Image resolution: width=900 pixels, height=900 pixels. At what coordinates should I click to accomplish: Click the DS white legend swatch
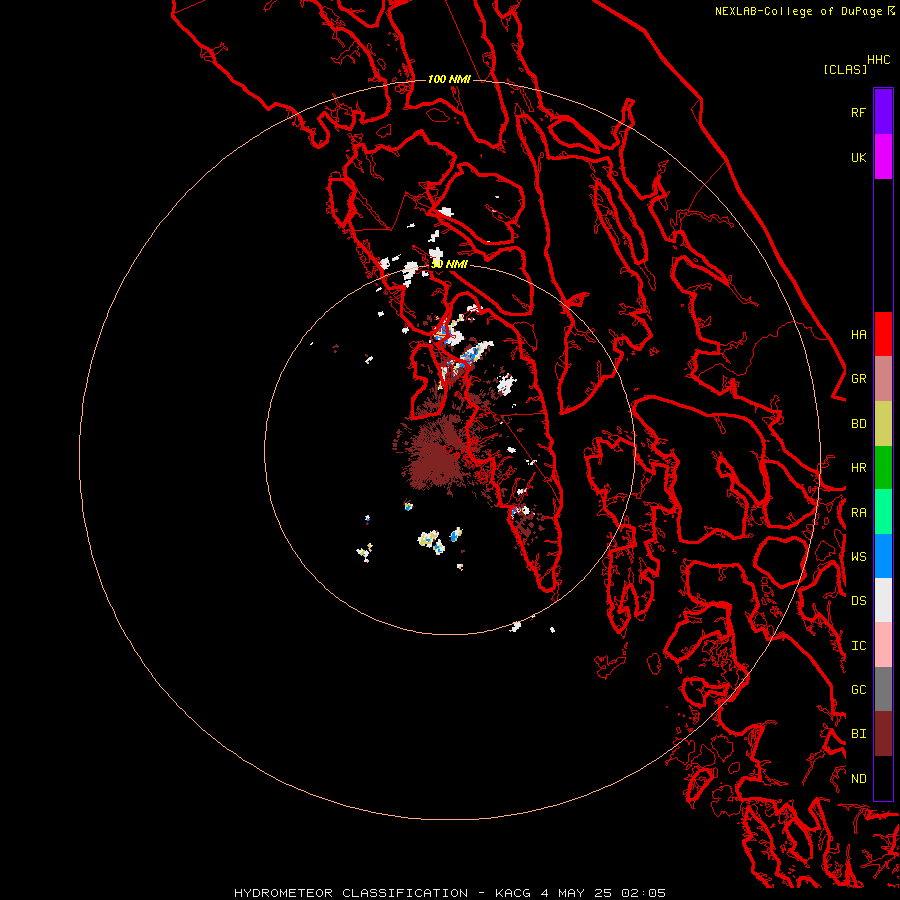tap(883, 600)
